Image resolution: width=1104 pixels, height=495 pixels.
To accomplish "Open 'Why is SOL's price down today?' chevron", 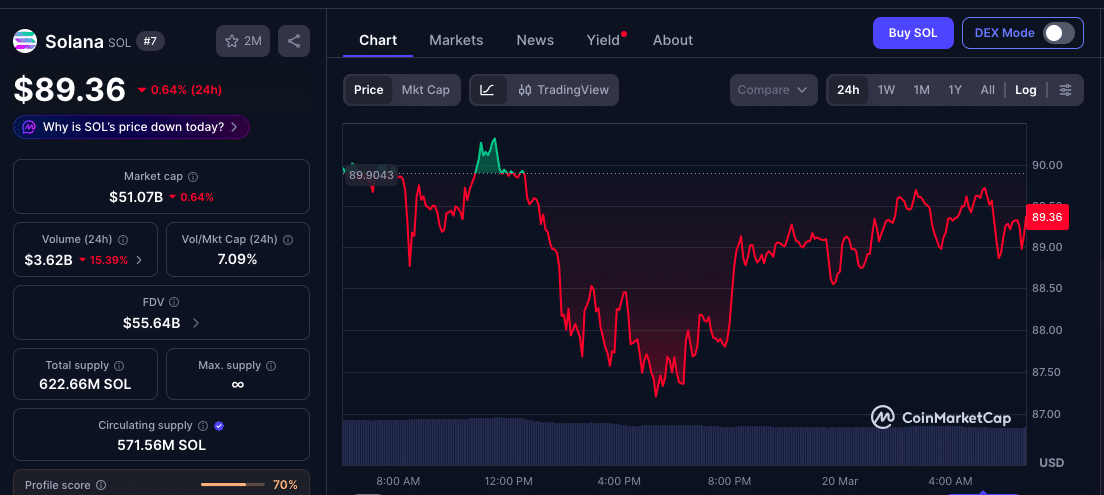I will (234, 127).
